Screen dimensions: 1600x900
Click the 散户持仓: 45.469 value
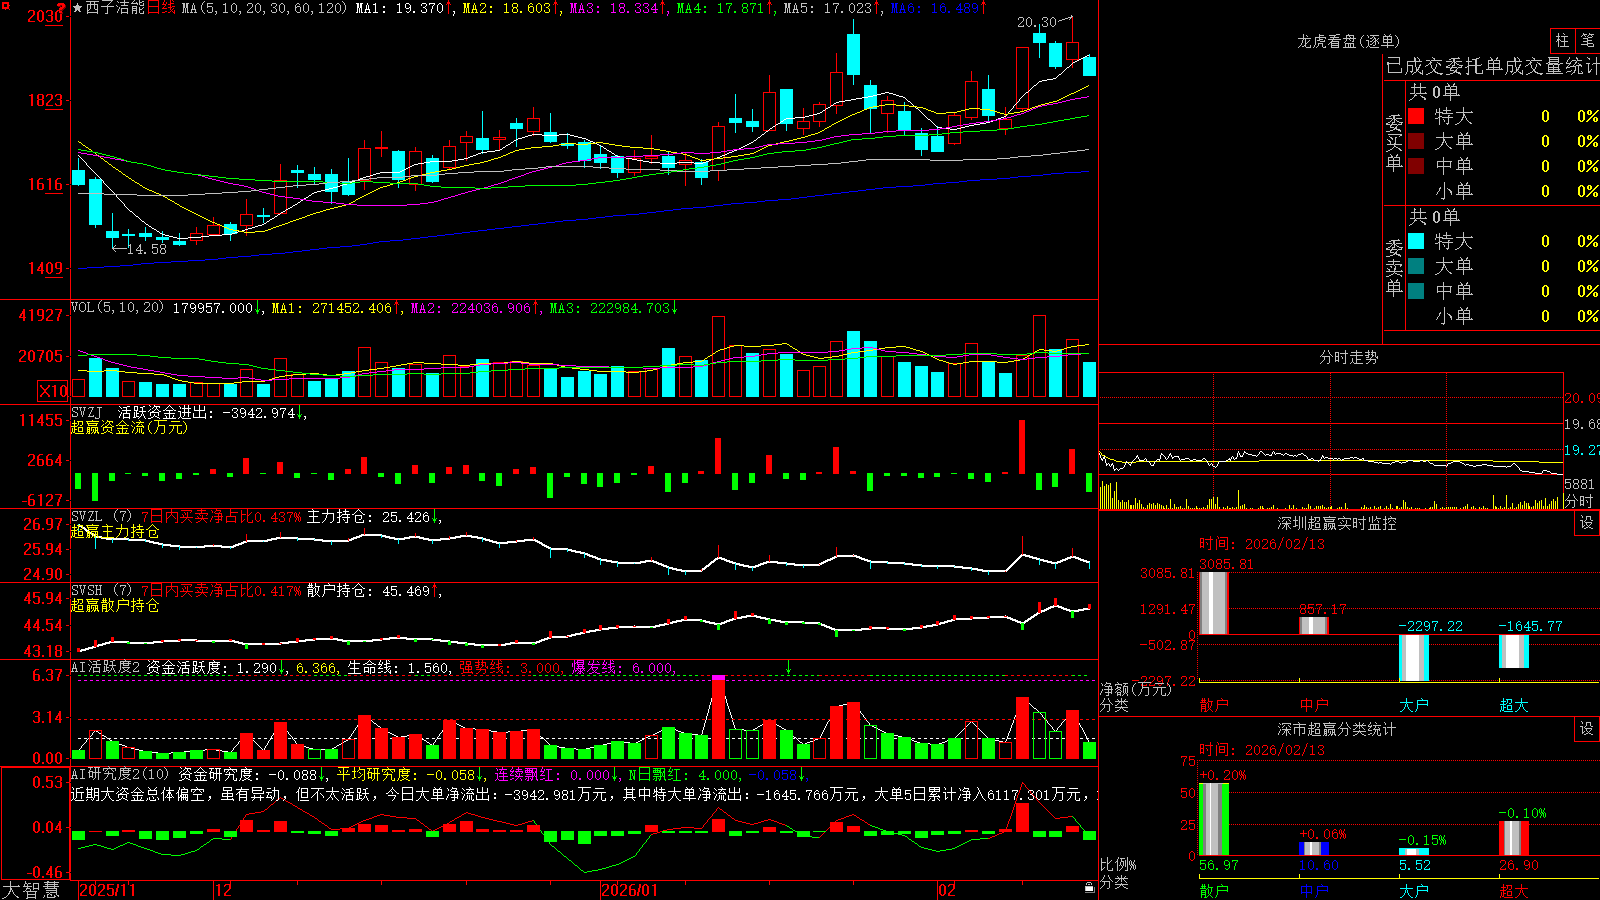tap(369, 591)
